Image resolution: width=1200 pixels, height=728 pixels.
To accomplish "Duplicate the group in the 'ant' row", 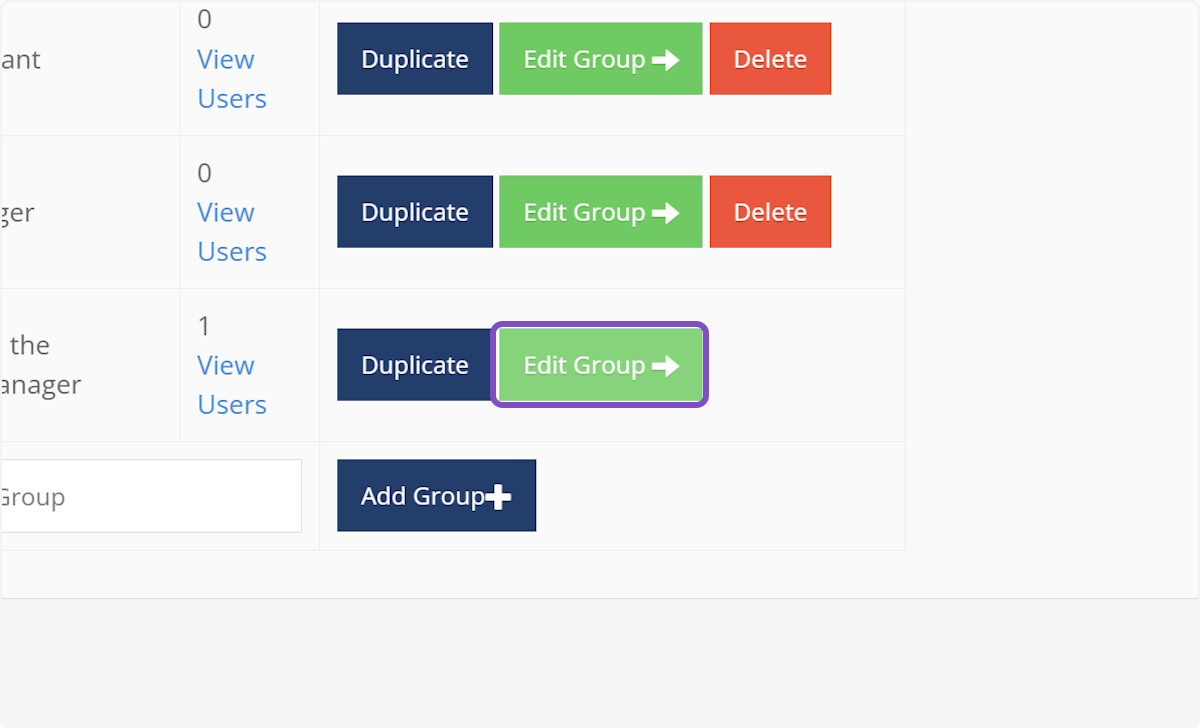I will click(415, 59).
